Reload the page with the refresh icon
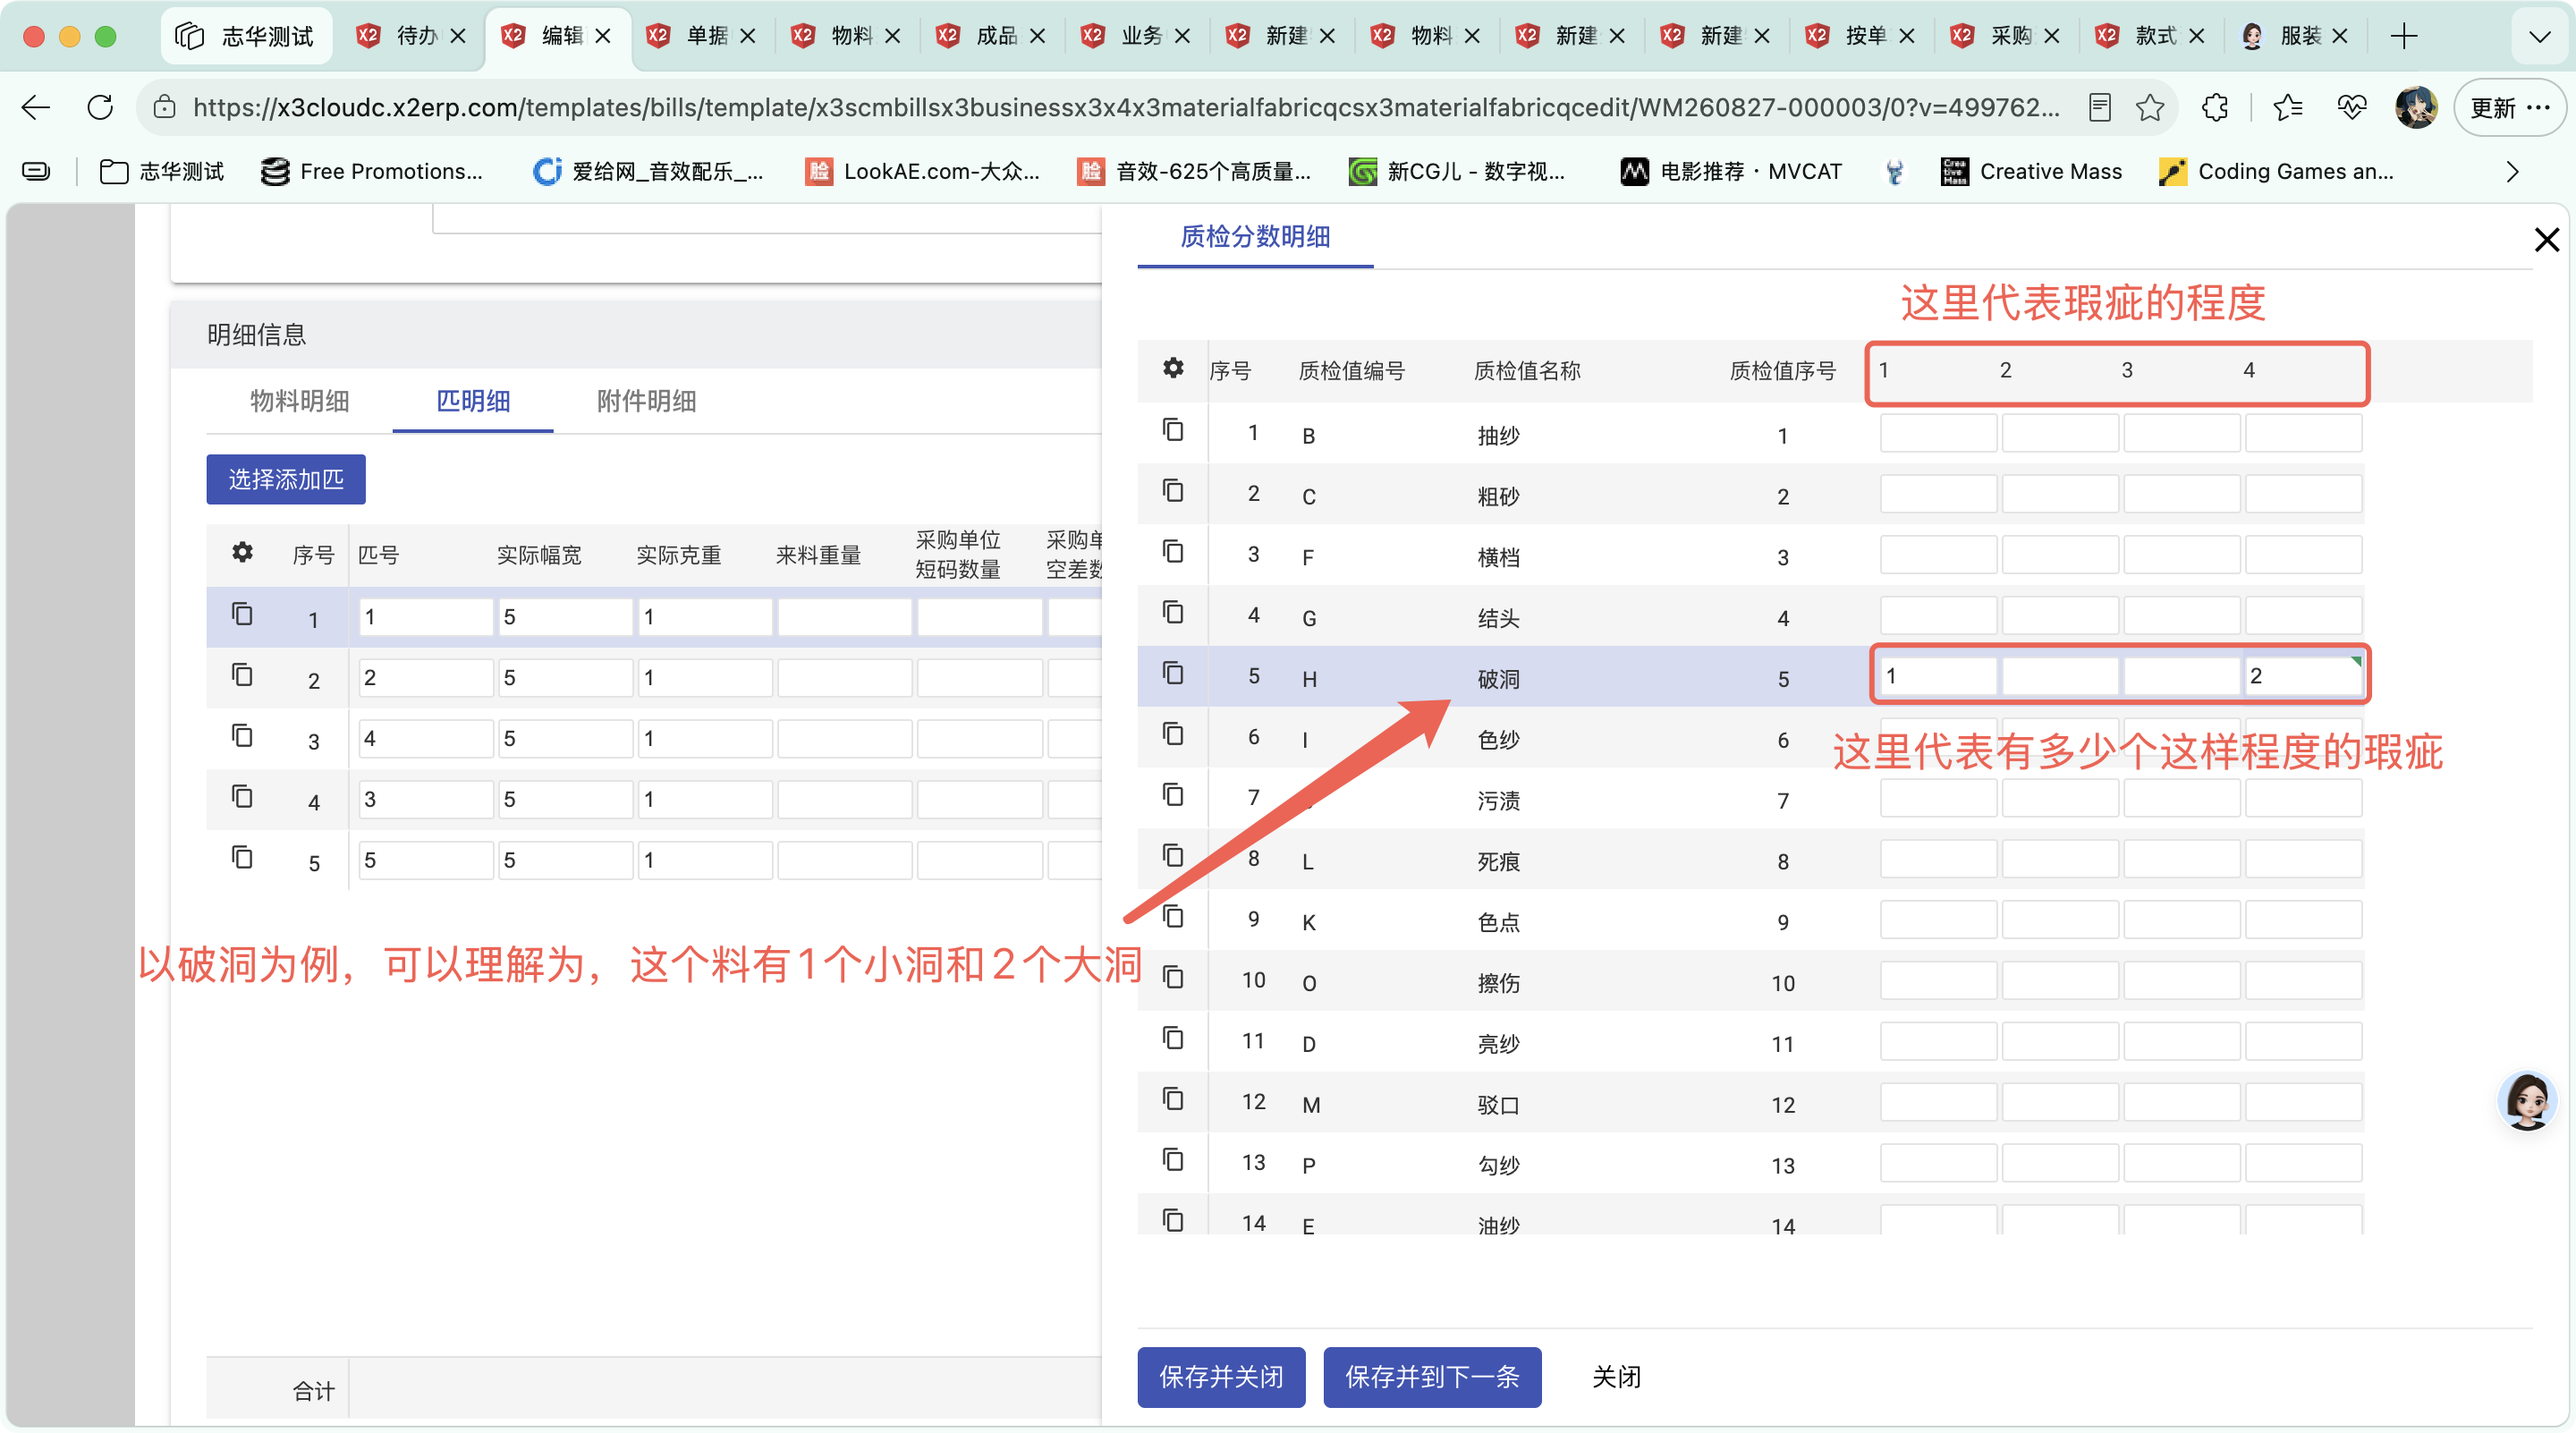The width and height of the screenshot is (2576, 1433). (x=100, y=107)
